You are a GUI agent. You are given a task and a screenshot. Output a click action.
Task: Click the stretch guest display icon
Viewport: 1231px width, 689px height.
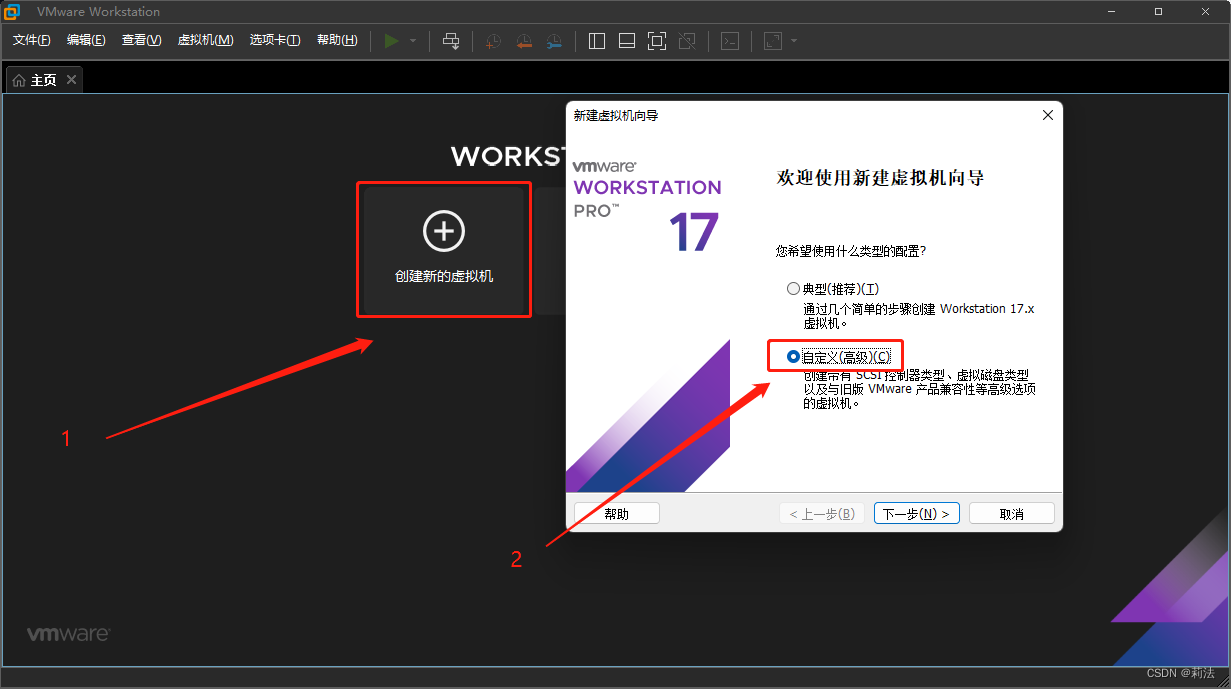pos(773,41)
